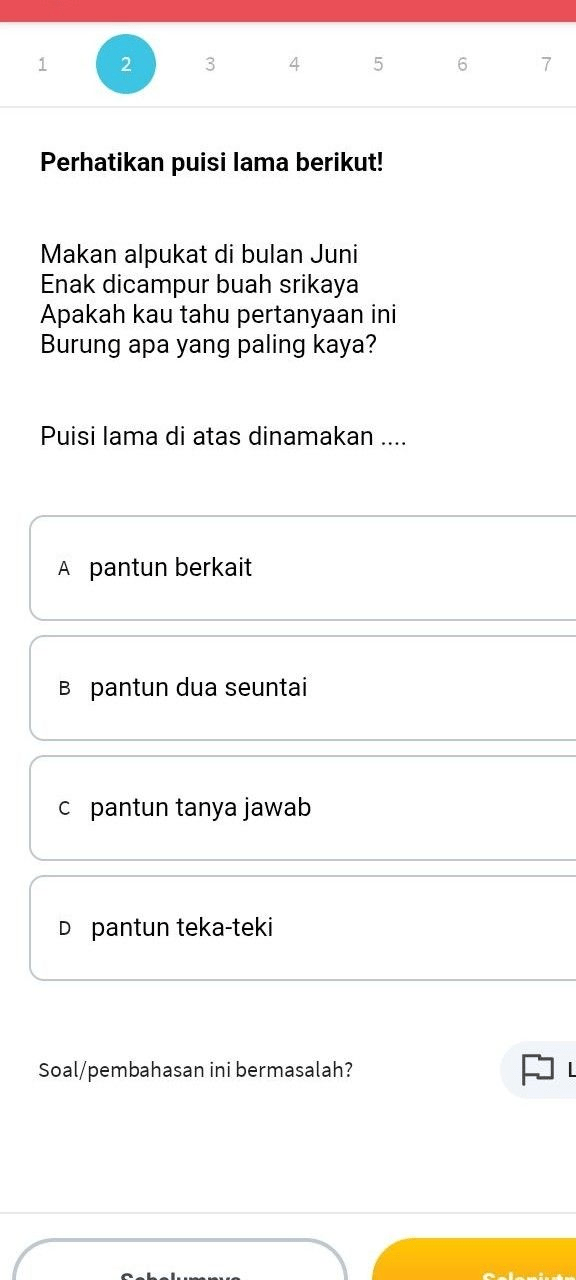576x1280 pixels.
Task: Select answer D pantun teka-teki
Action: (303, 928)
